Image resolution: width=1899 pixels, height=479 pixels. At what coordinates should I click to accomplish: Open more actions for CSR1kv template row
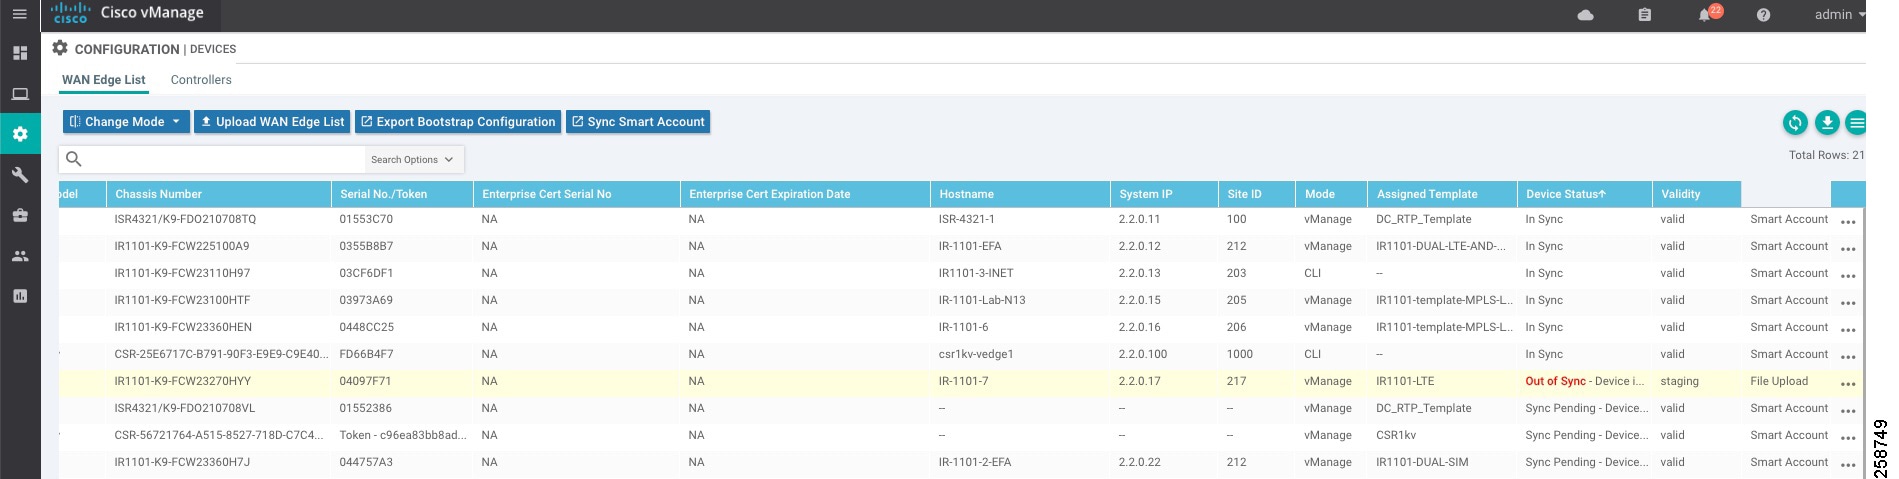1848,438
